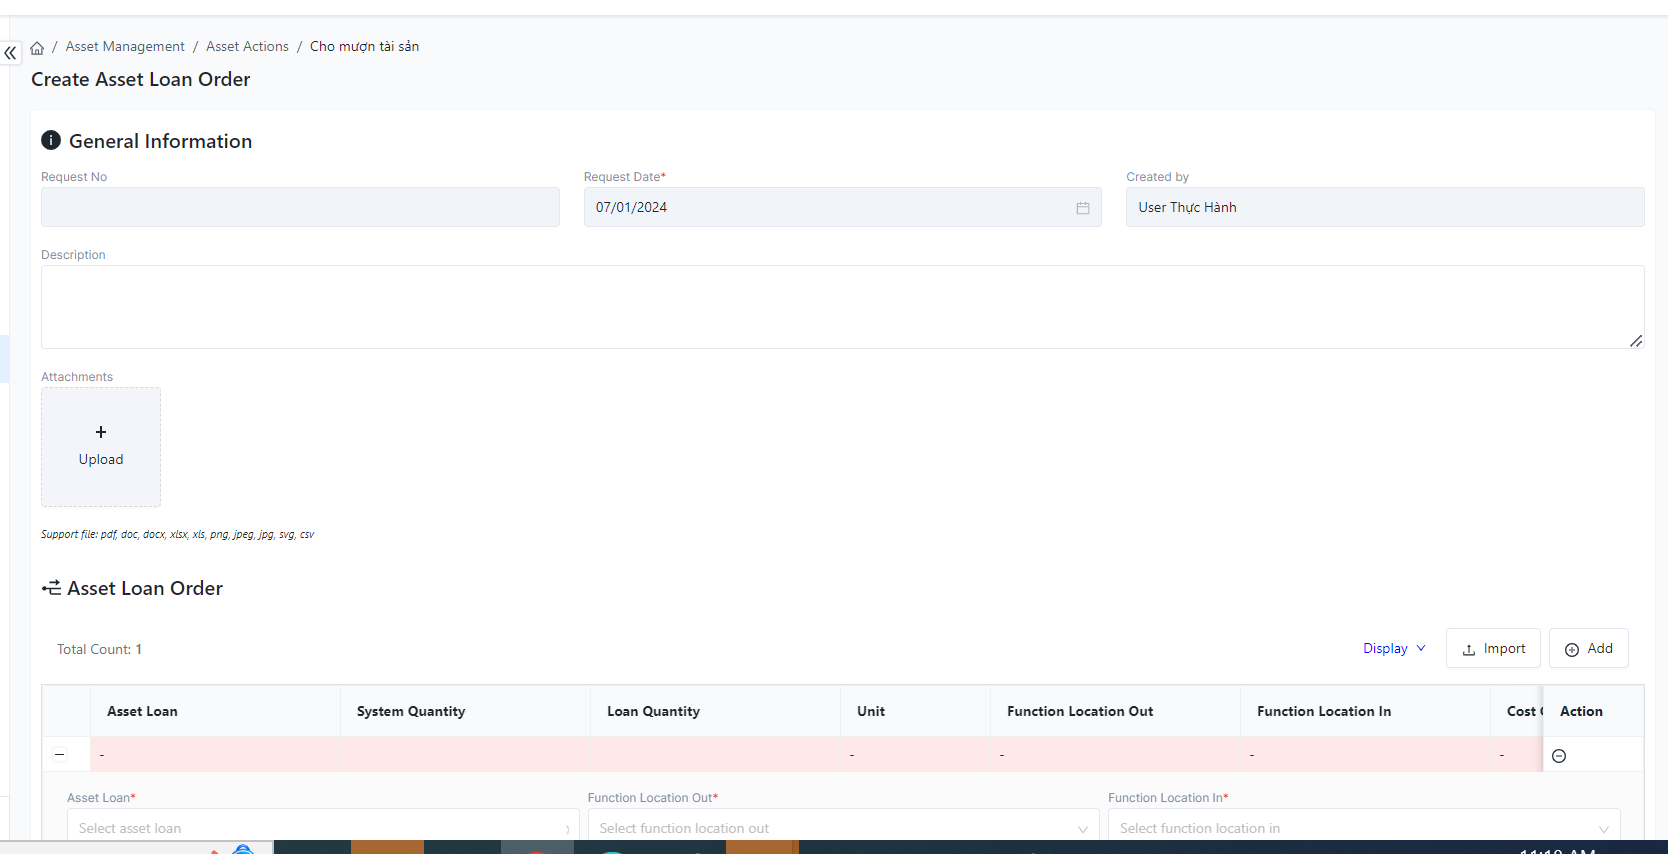This screenshot has height=854, width=1668.
Task: Click the plus Upload attachment box
Action: pos(101,447)
